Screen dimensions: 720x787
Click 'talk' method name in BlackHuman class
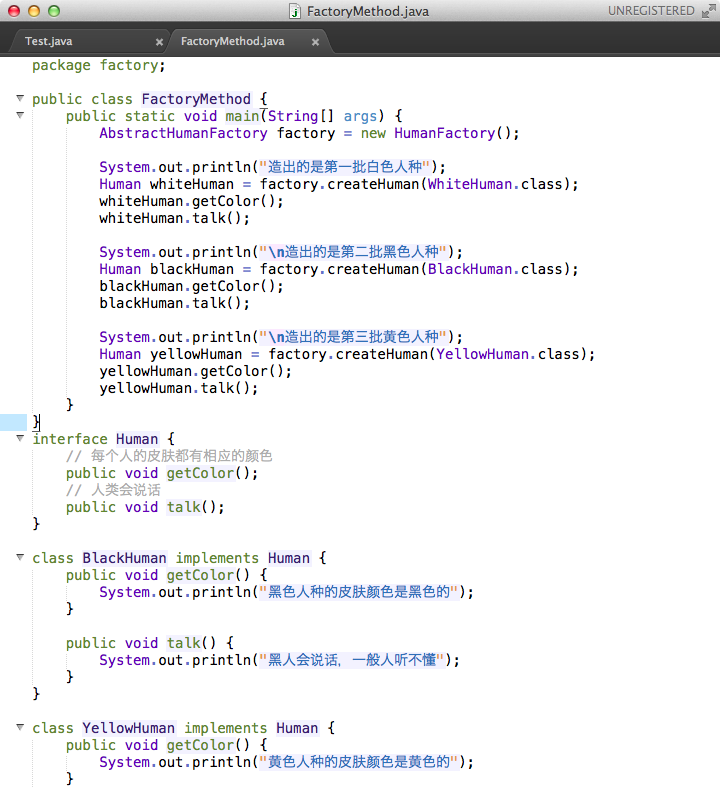point(183,643)
